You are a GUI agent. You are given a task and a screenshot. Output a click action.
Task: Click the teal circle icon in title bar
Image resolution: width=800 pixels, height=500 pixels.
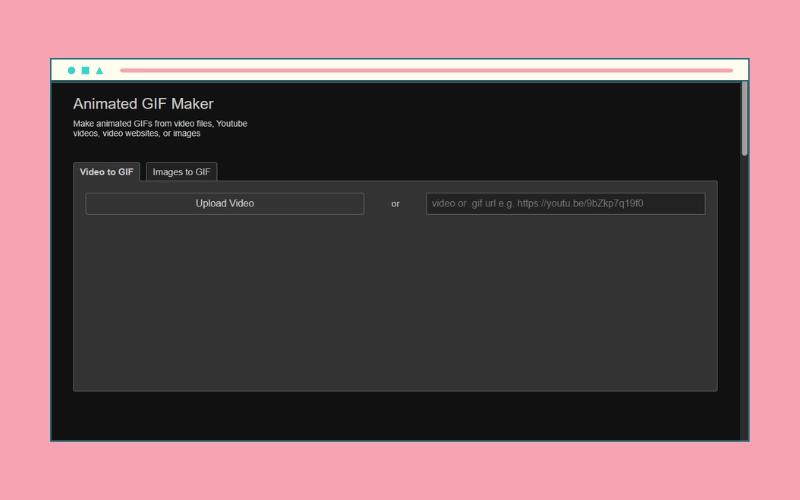71,71
